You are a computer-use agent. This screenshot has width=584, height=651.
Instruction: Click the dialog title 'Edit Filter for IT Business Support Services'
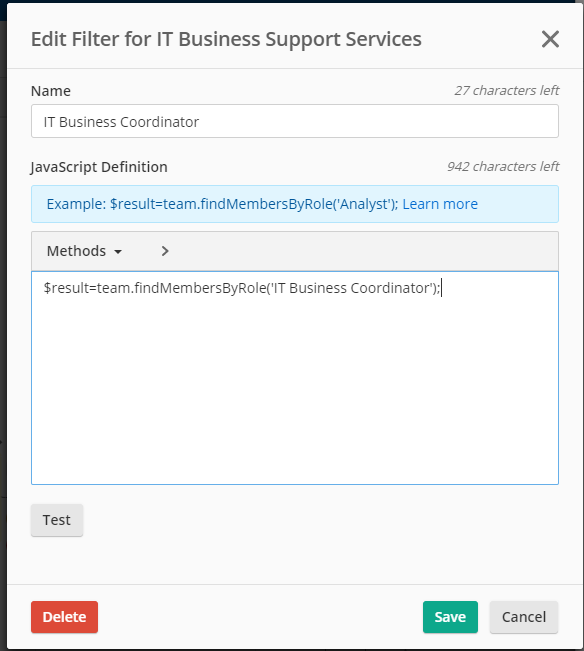(226, 39)
